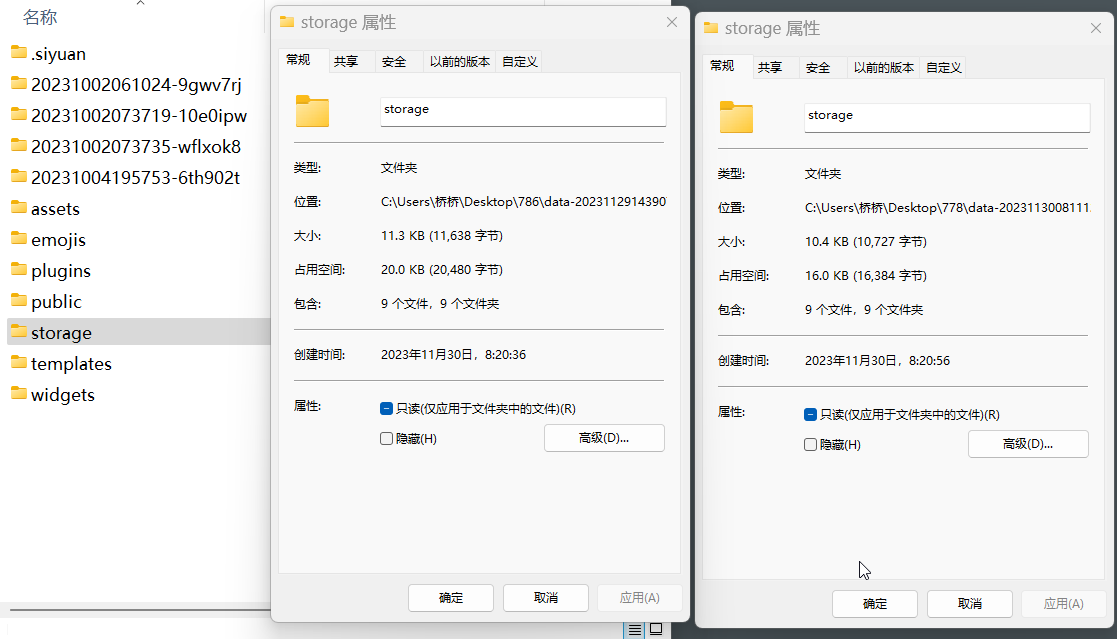The width and height of the screenshot is (1117, 639).
Task: Click title bar folder icon of left dialog
Action: [x=287, y=22]
